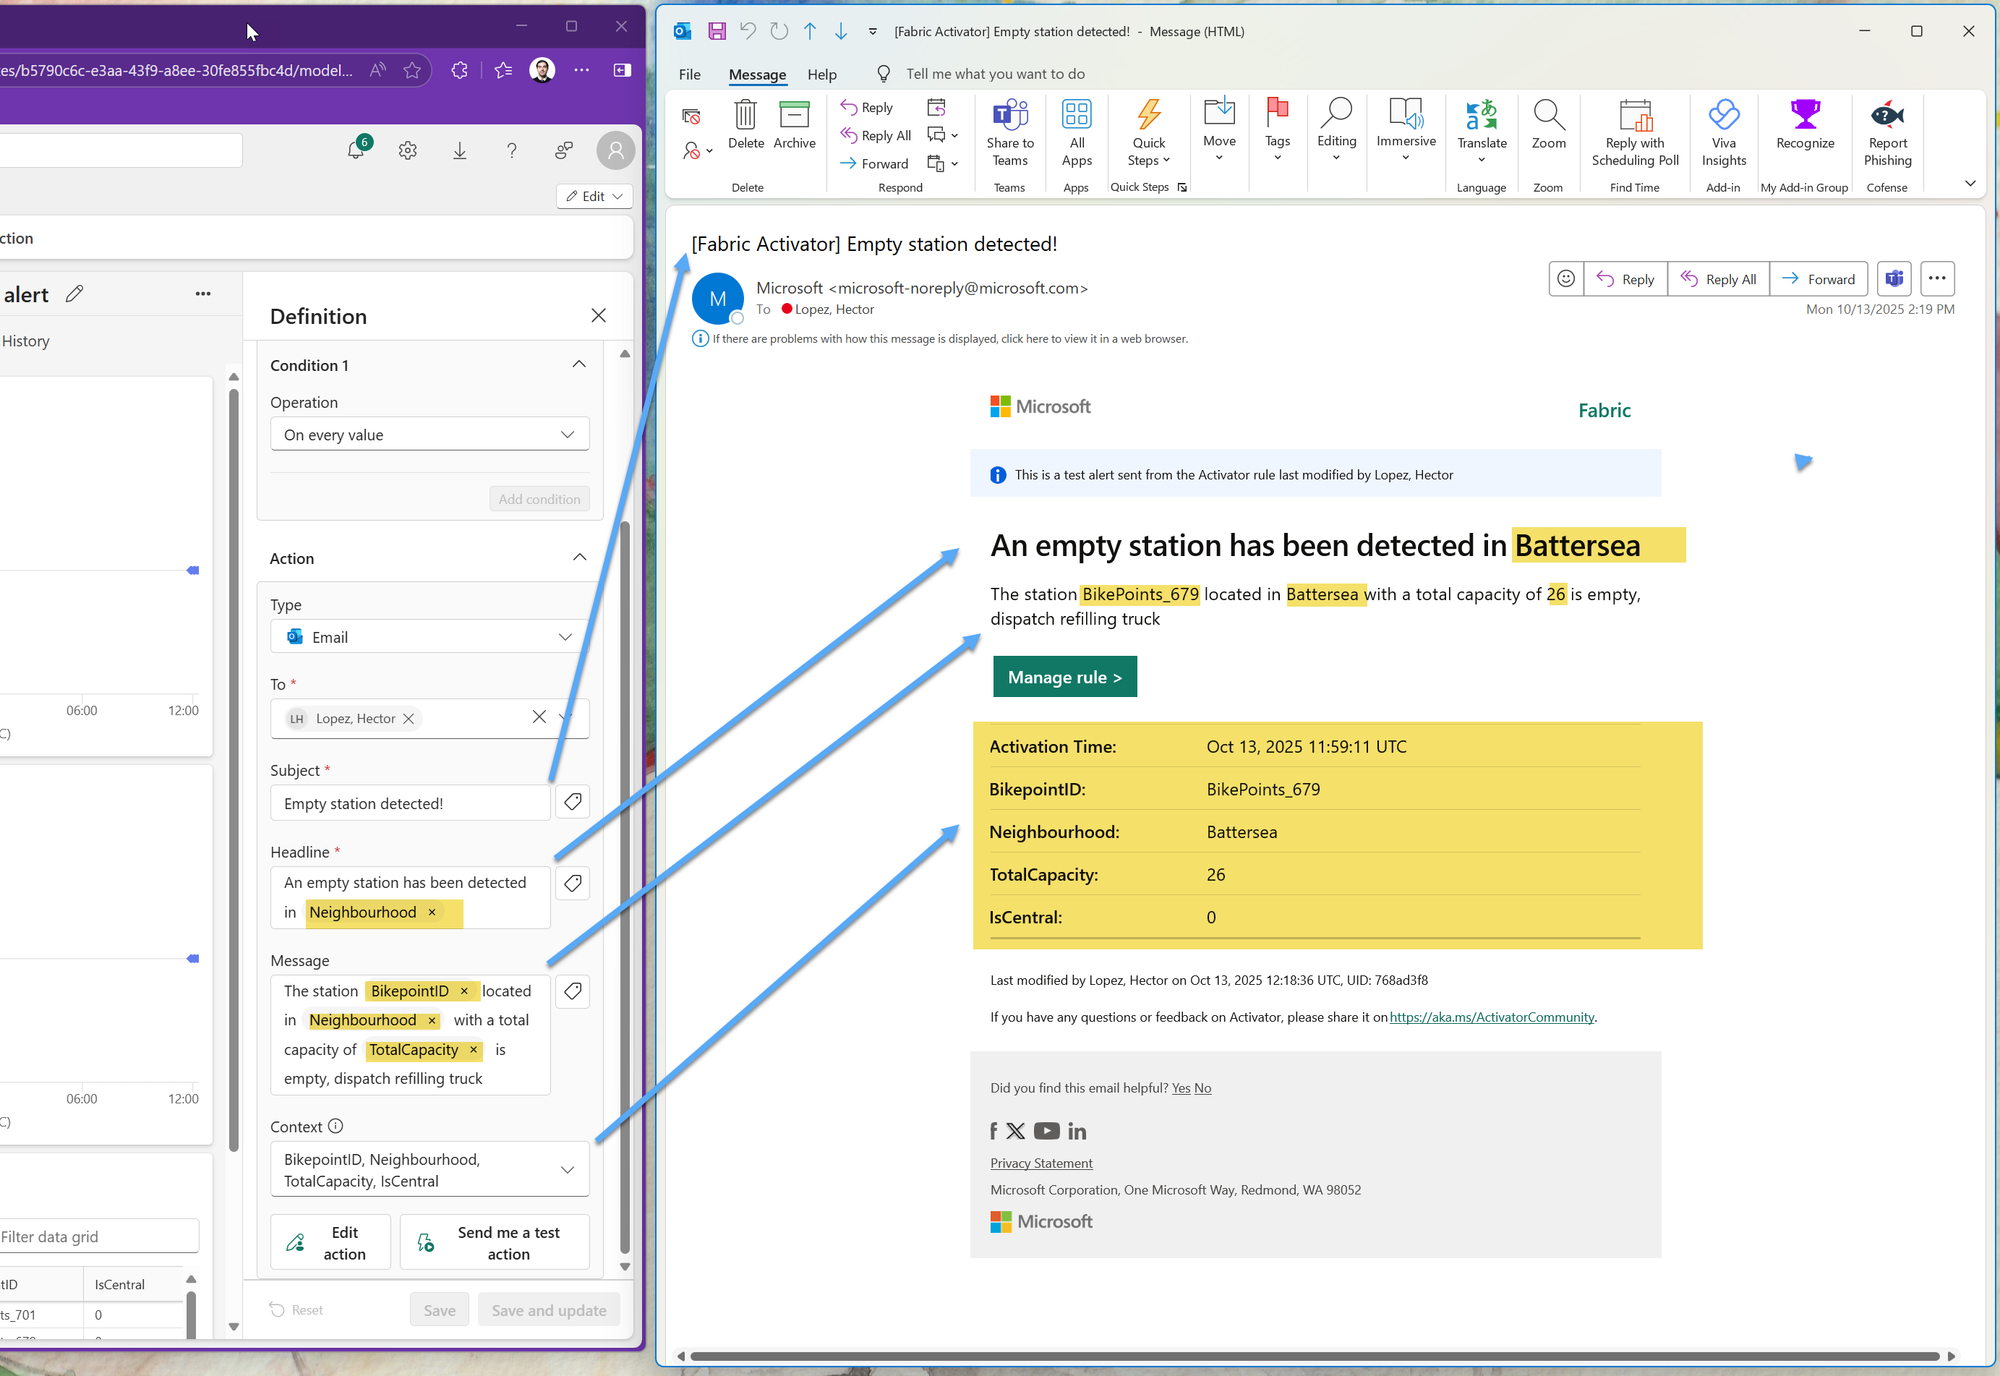The height and width of the screenshot is (1376, 2000).
Task: Expand the Context fields dropdown
Action: pos(567,1170)
